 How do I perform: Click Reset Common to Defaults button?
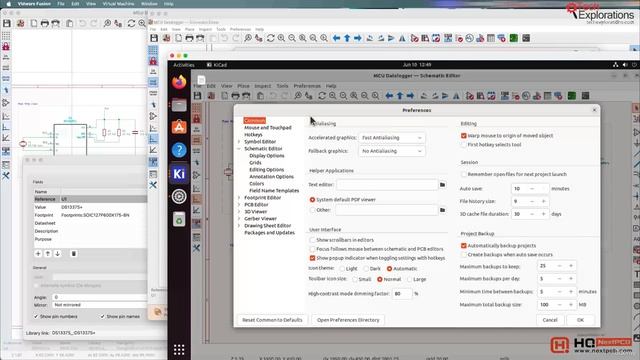(x=272, y=320)
